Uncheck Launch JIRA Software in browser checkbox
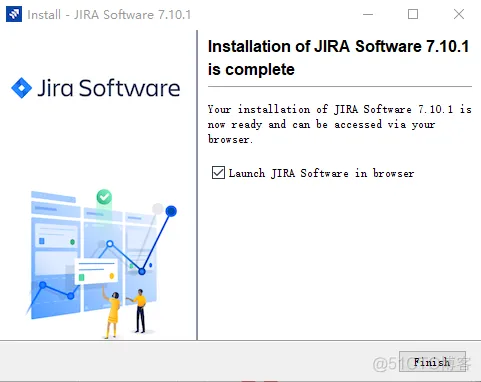Screen dimensions: 481x382 click(218, 173)
